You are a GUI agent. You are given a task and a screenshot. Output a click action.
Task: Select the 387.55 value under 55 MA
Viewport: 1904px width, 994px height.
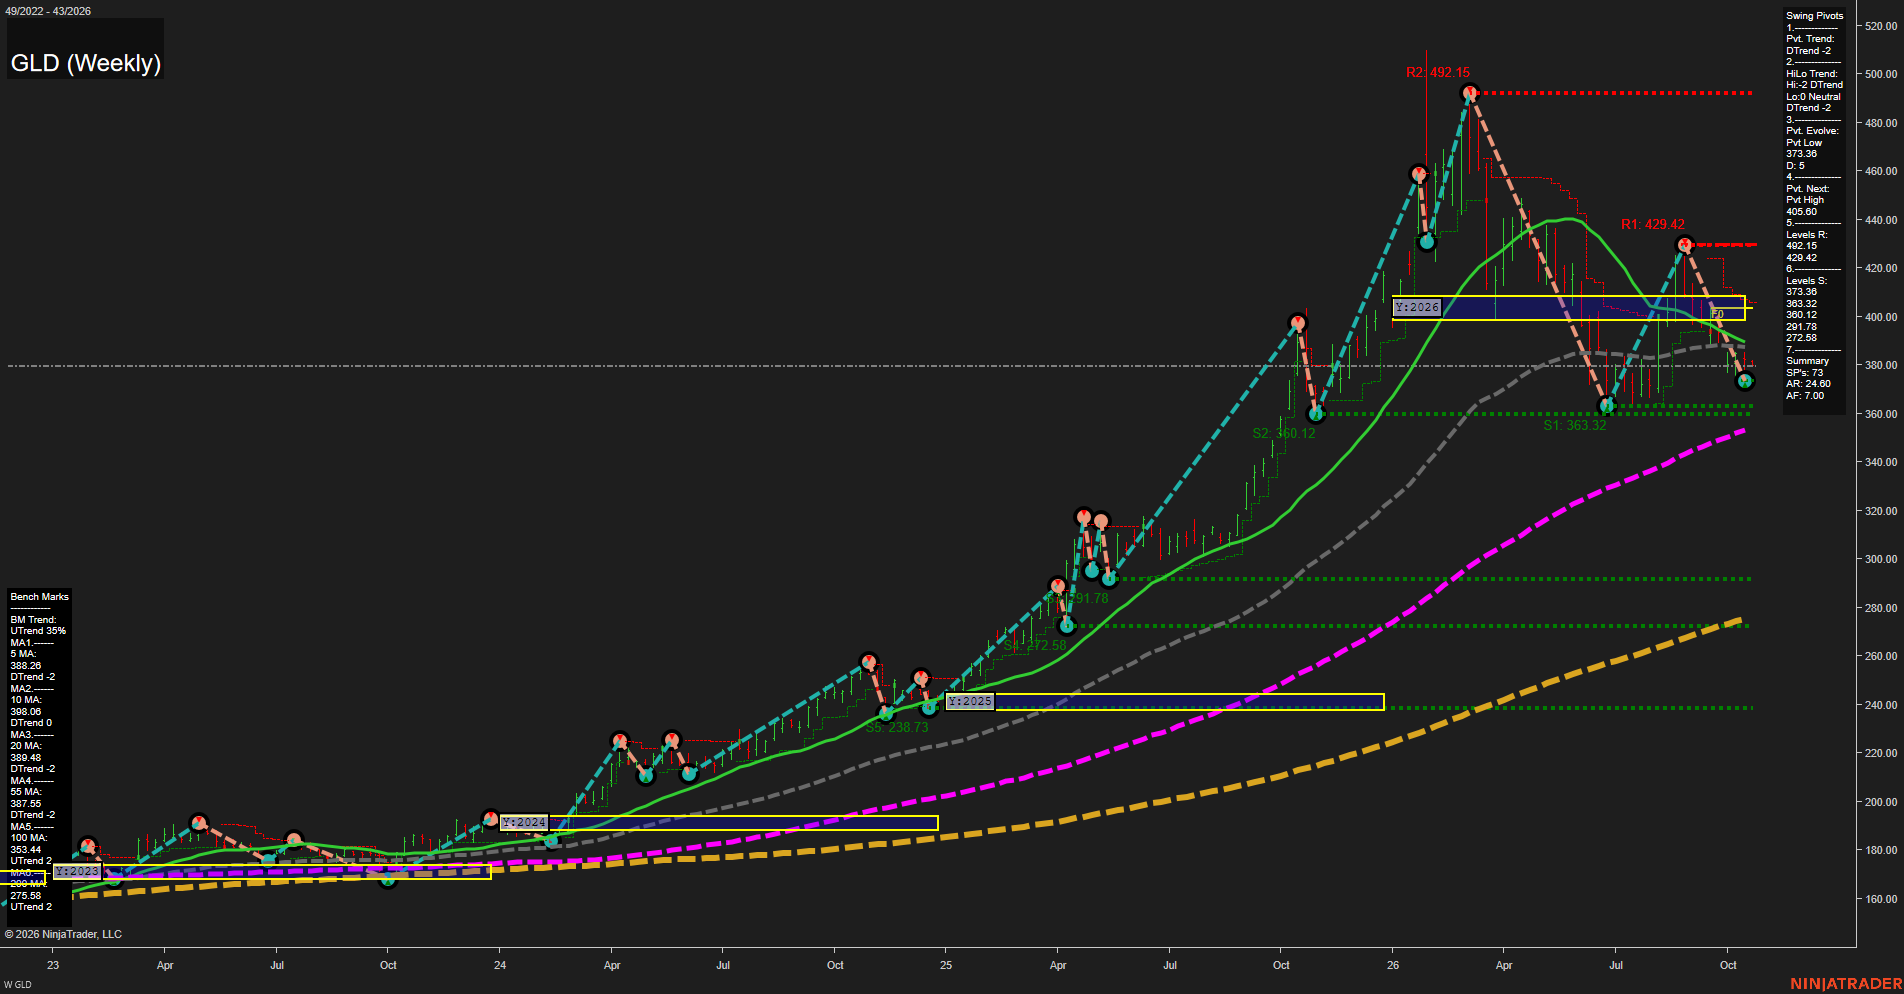[26, 804]
